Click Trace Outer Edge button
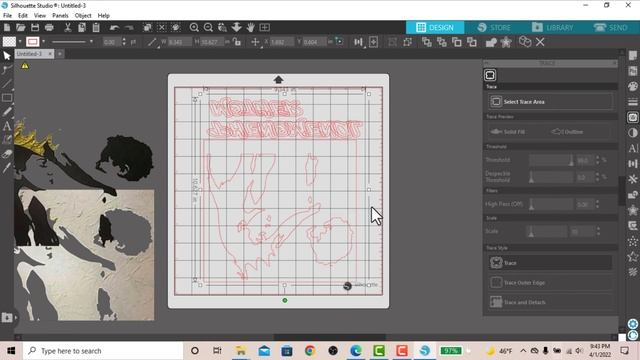Image resolution: width=640 pixels, height=360 pixels. pyautogui.click(x=550, y=282)
